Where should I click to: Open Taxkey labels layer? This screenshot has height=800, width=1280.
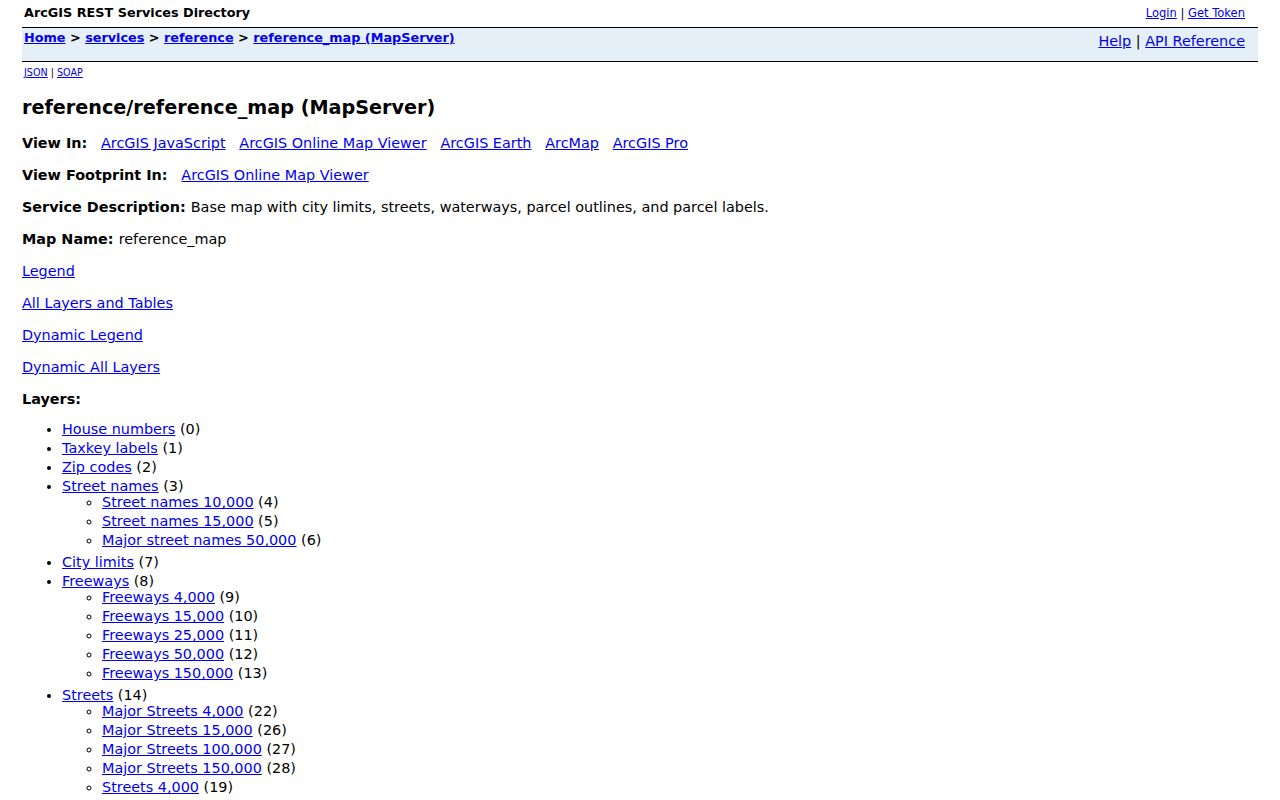[110, 448]
